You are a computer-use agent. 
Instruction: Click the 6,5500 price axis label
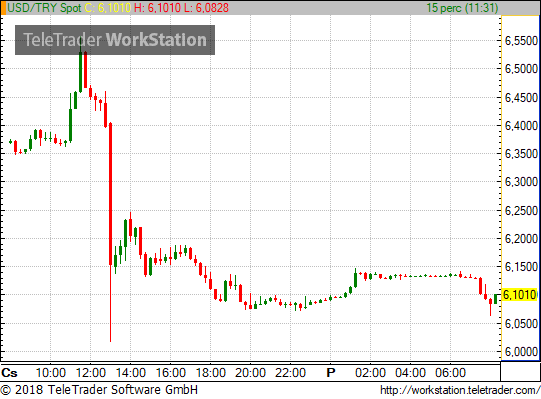pyautogui.click(x=521, y=41)
